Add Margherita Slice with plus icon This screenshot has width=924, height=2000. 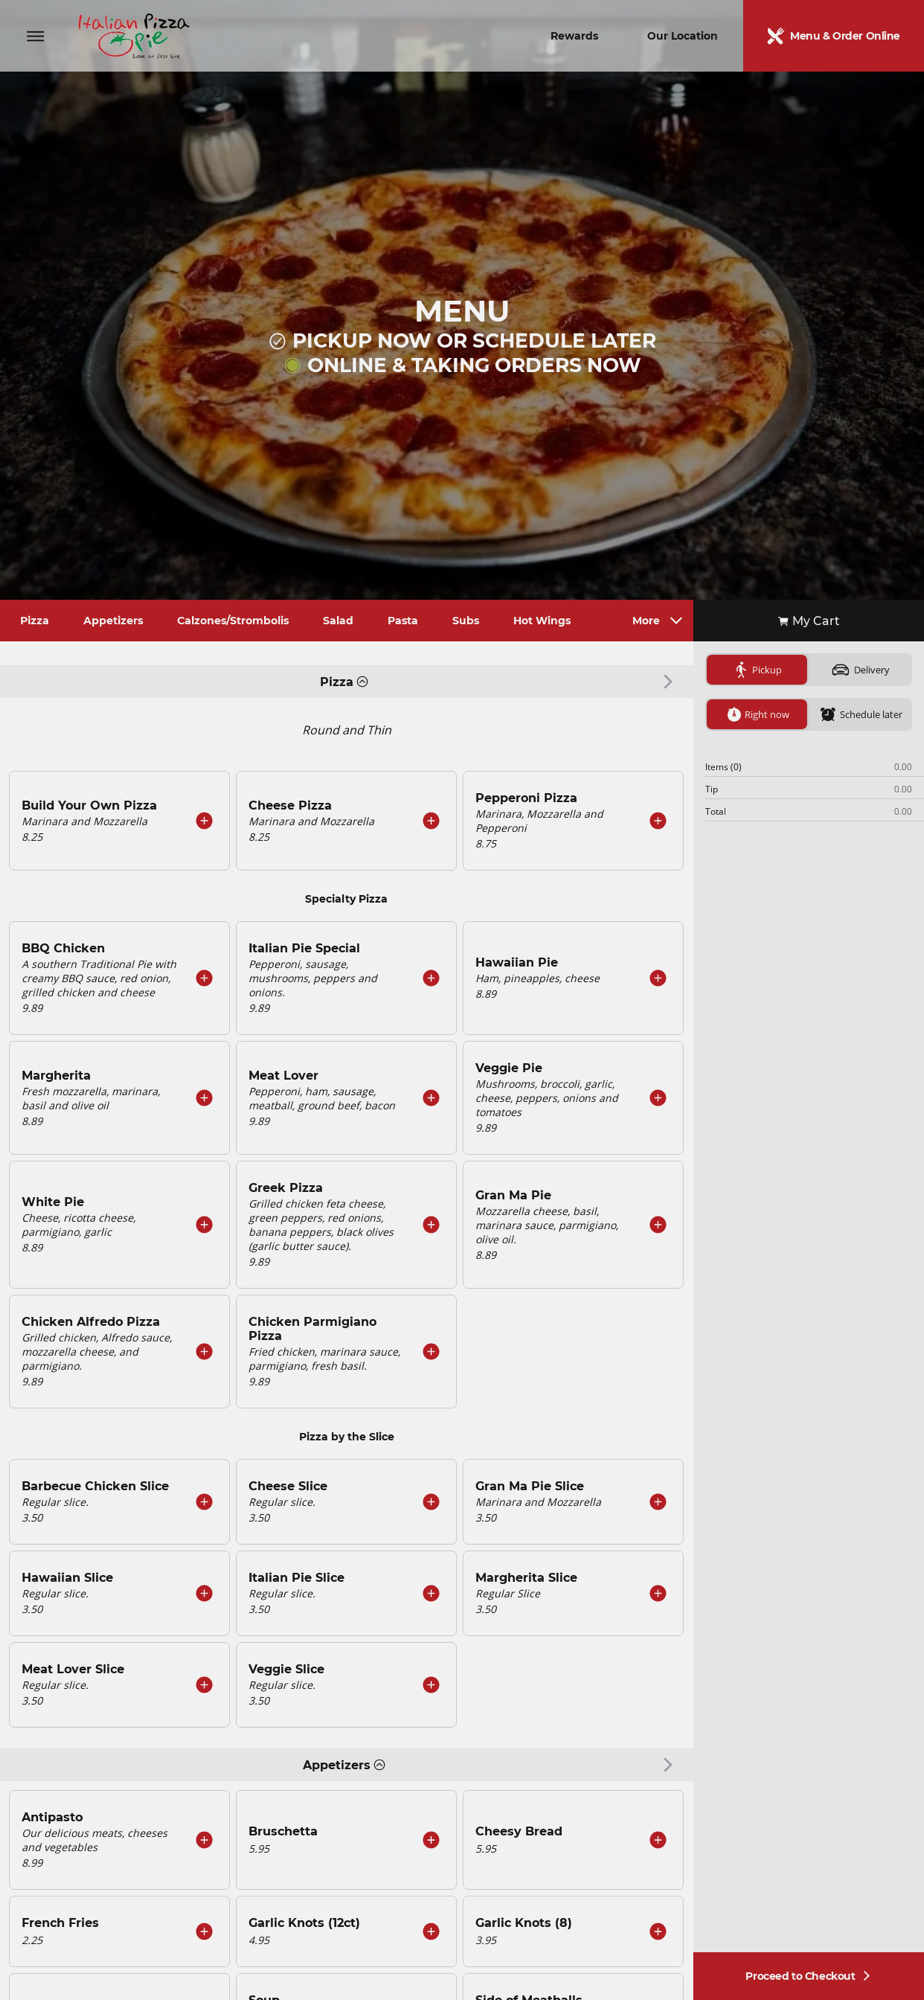(658, 1594)
